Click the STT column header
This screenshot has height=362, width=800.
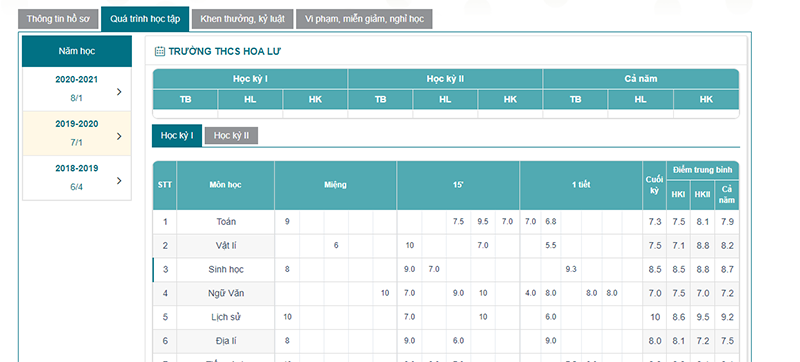point(165,185)
